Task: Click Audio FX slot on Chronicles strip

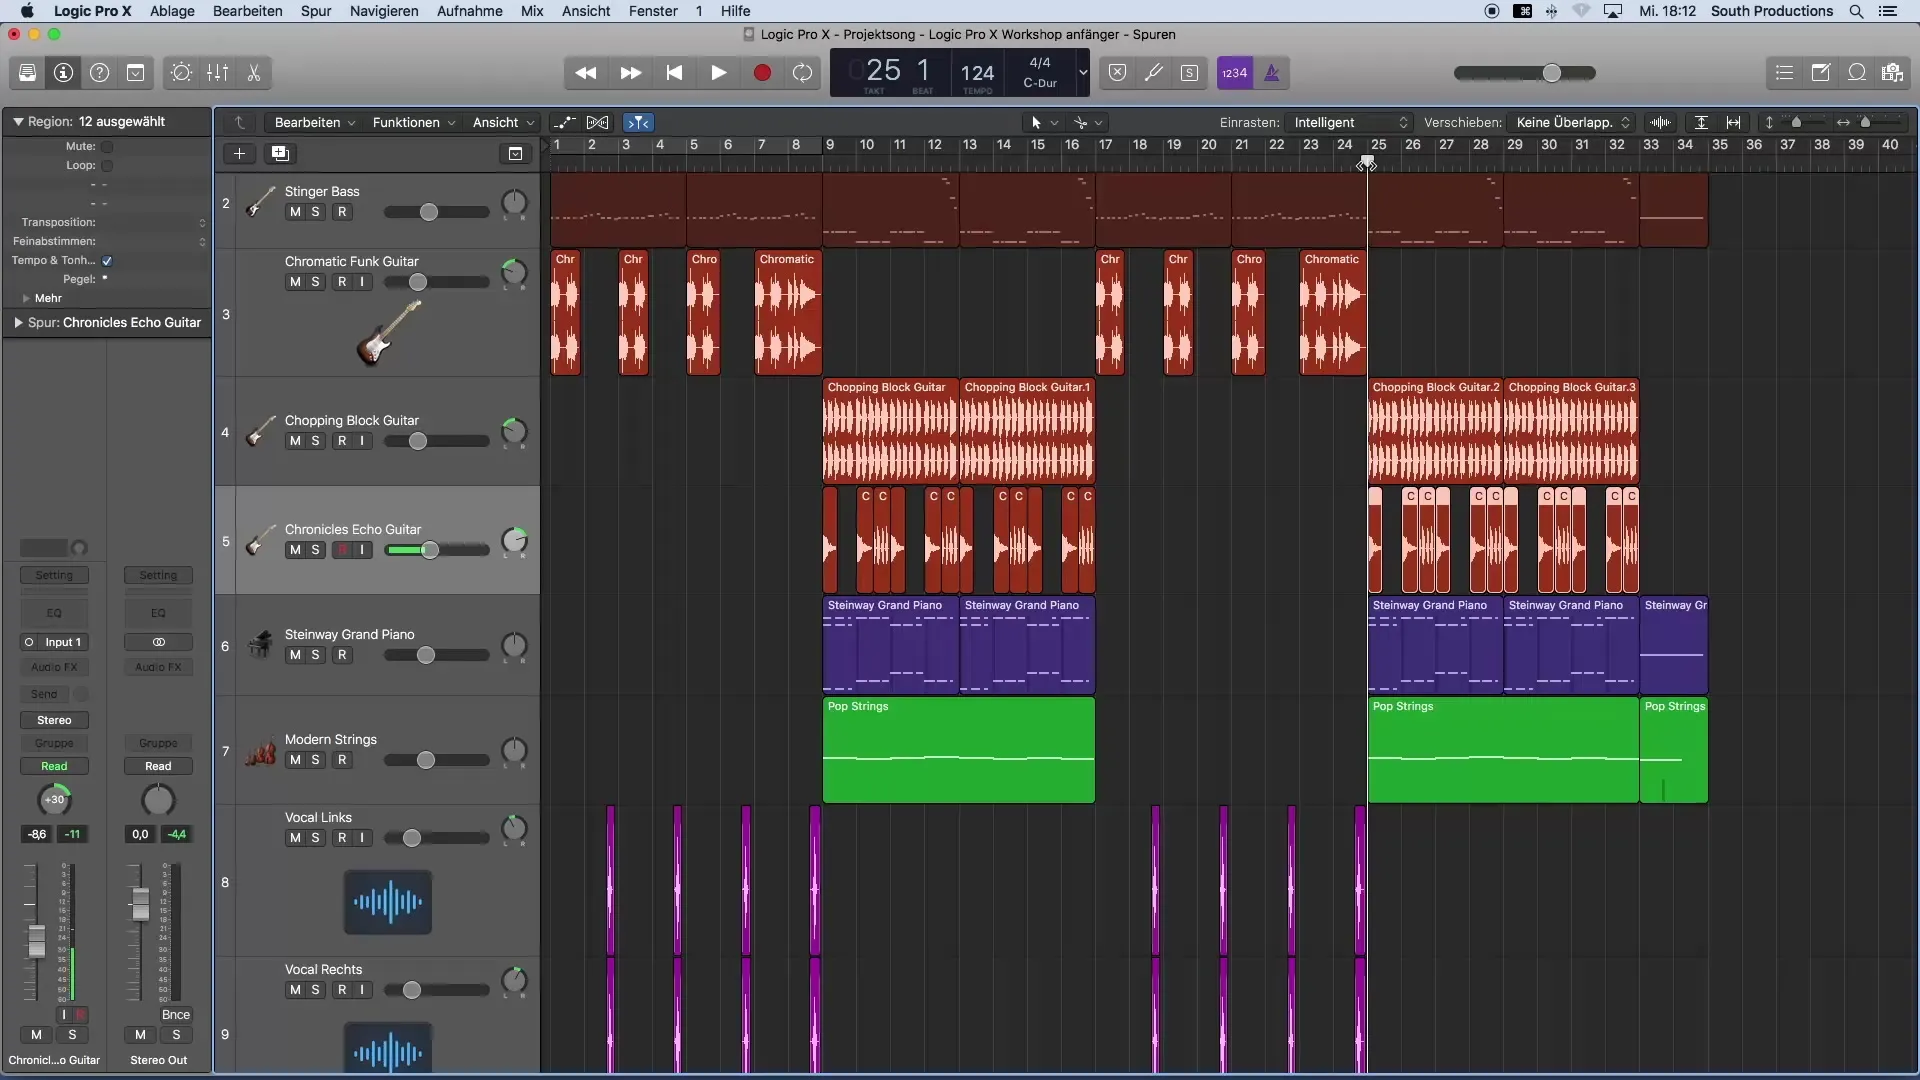Action: 54,668
